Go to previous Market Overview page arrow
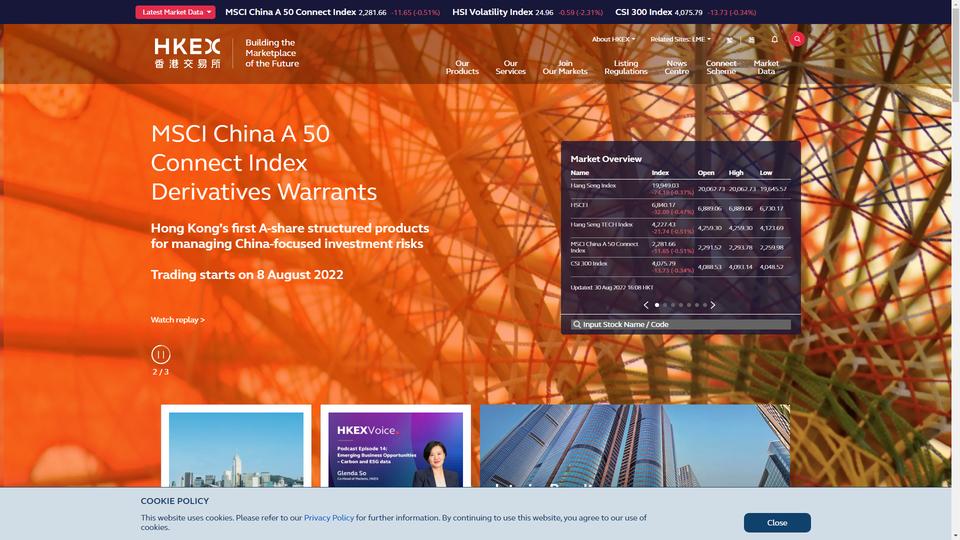960x540 pixels. [x=646, y=305]
